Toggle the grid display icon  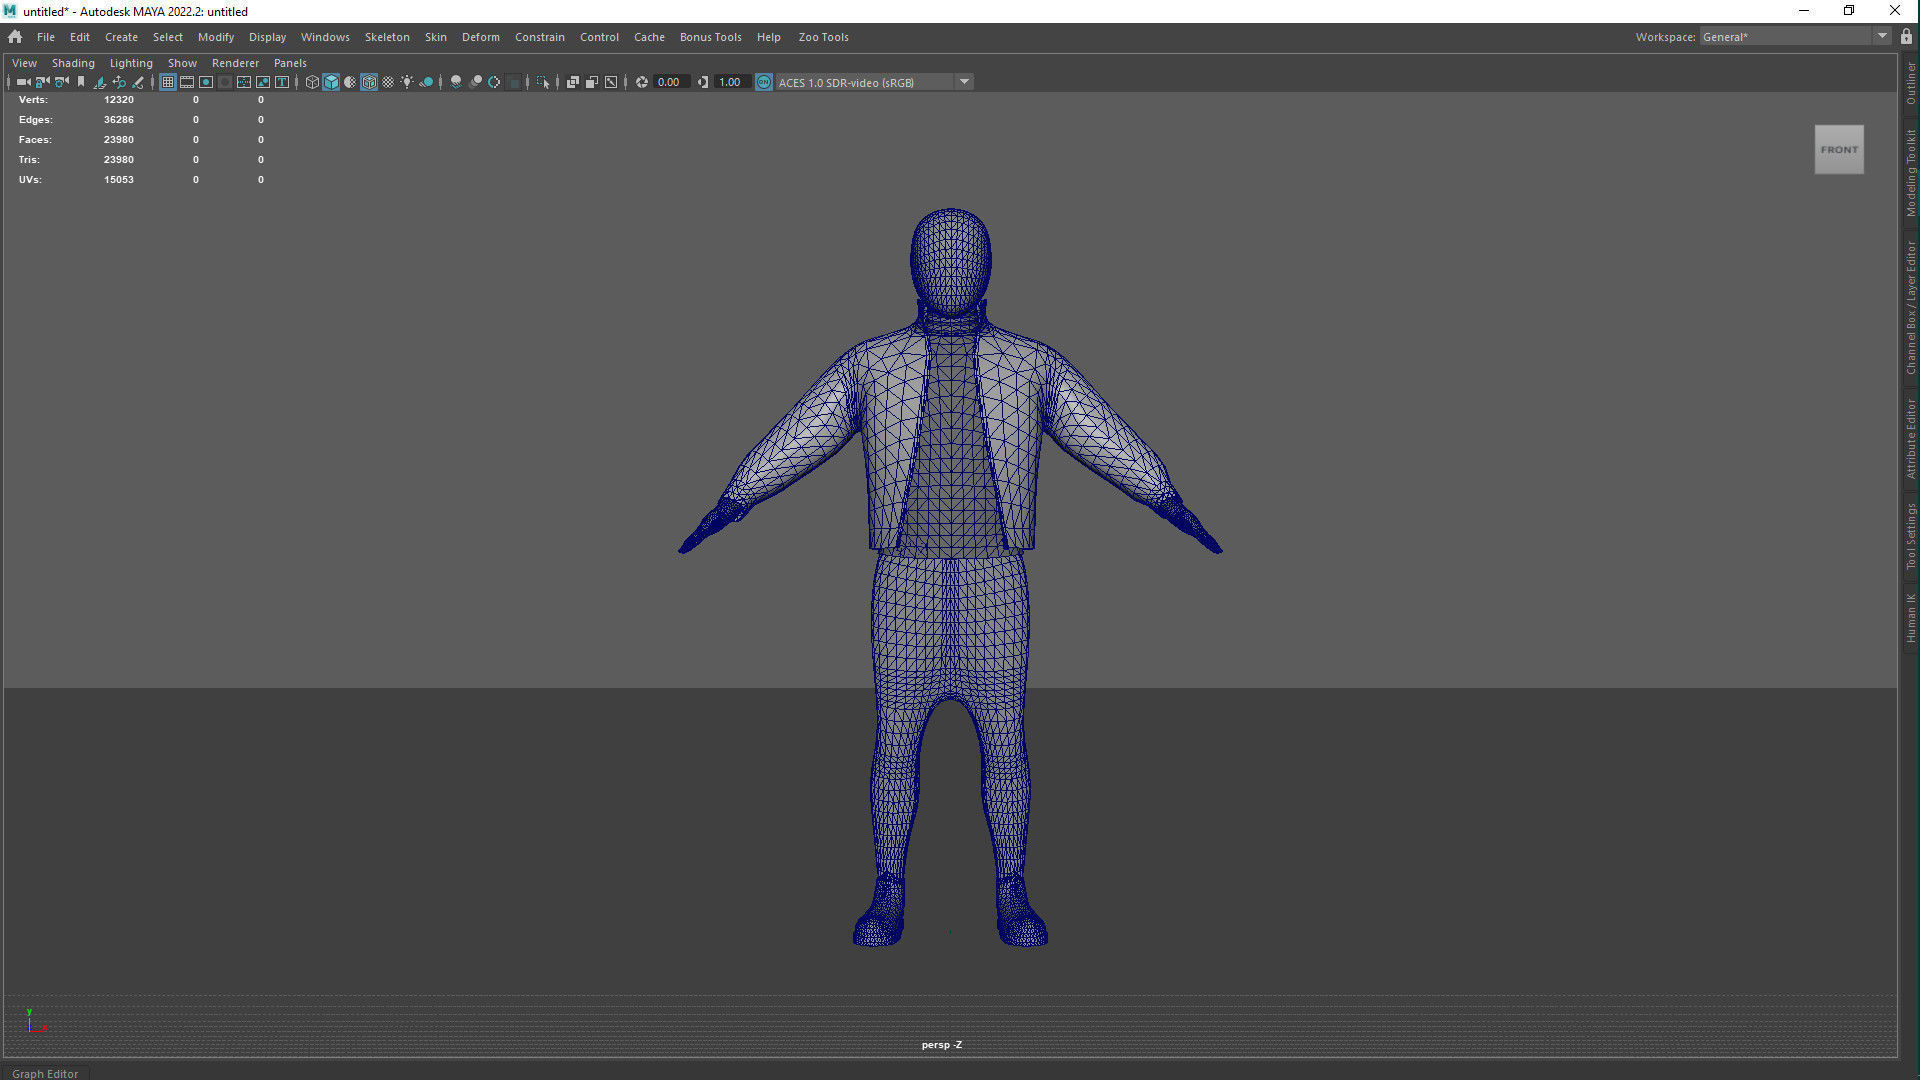click(168, 82)
